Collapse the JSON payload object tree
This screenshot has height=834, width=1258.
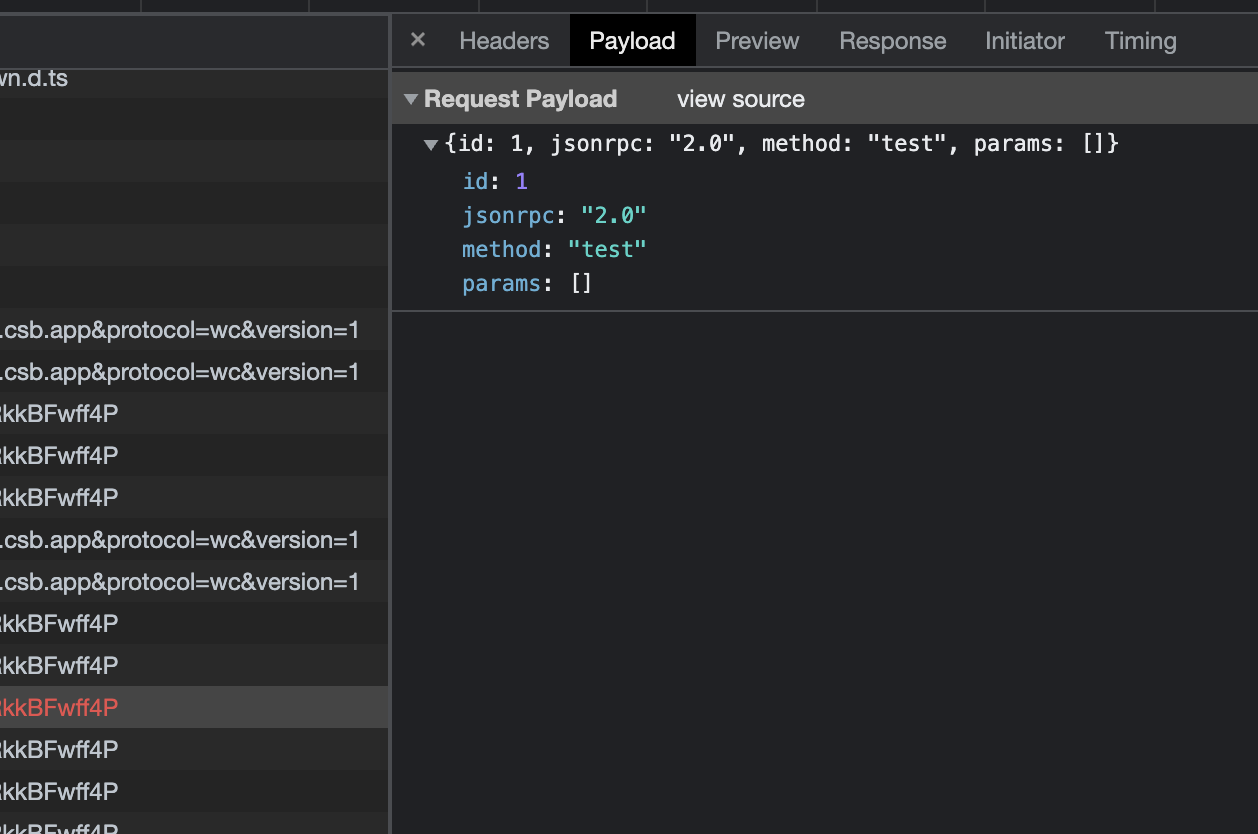point(431,144)
